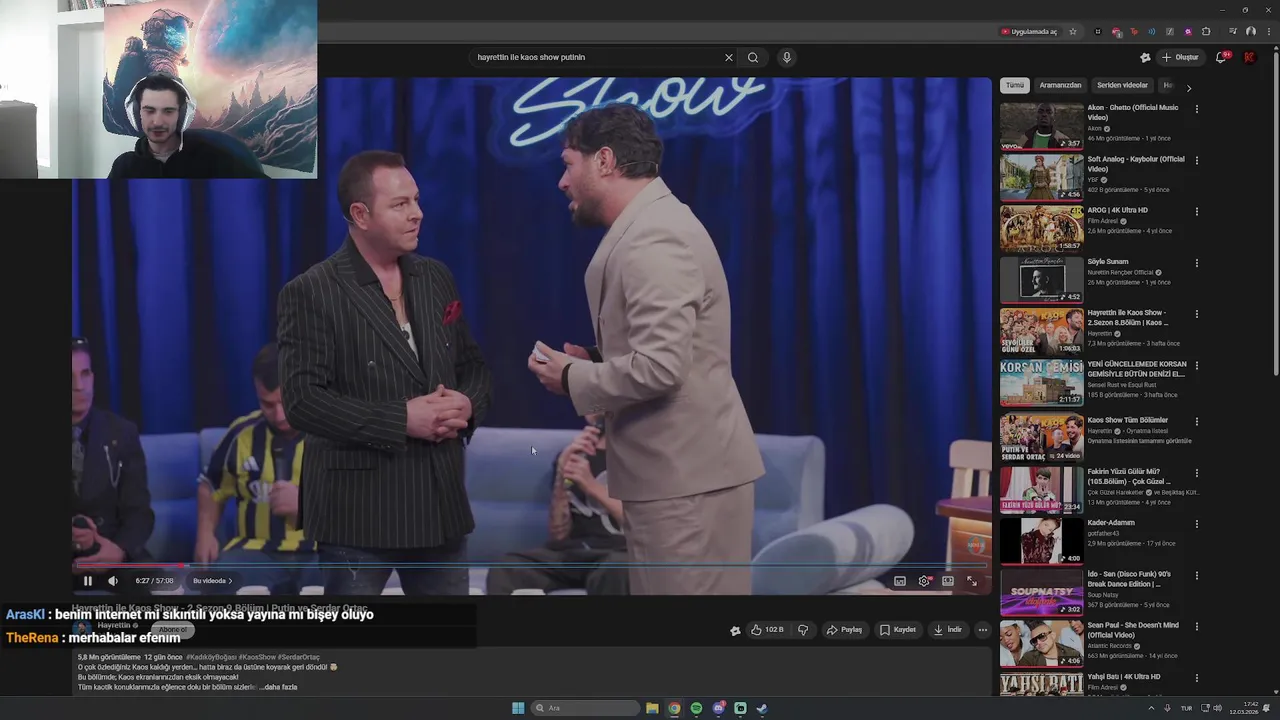Click the blue sound-waves extension icon
This screenshot has width=1280, height=720.
pos(1152,32)
